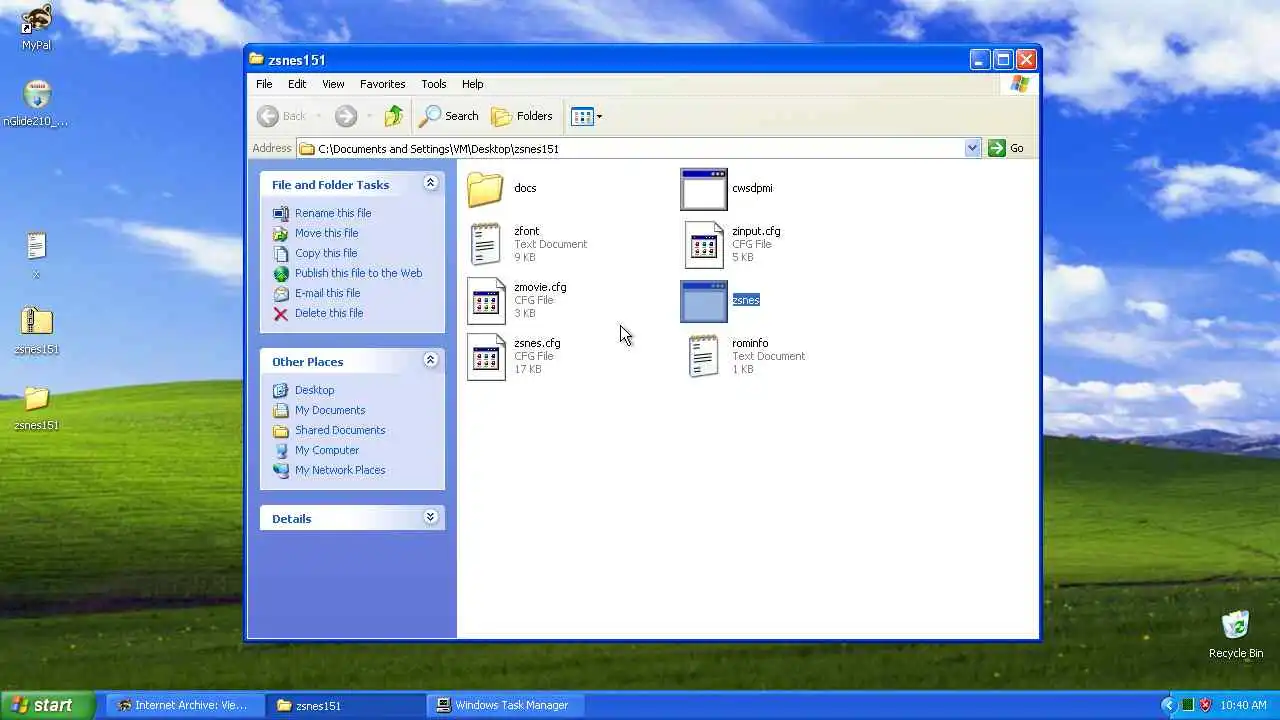Click the security shield tray icon

[1205, 705]
